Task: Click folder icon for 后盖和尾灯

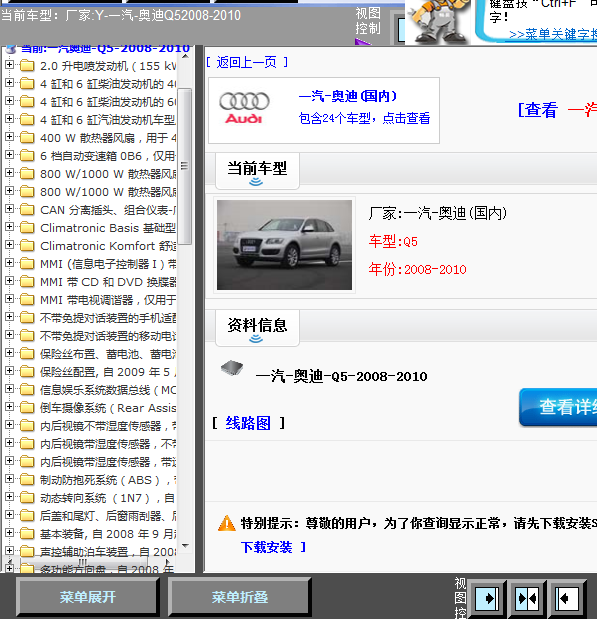Action: 27,516
